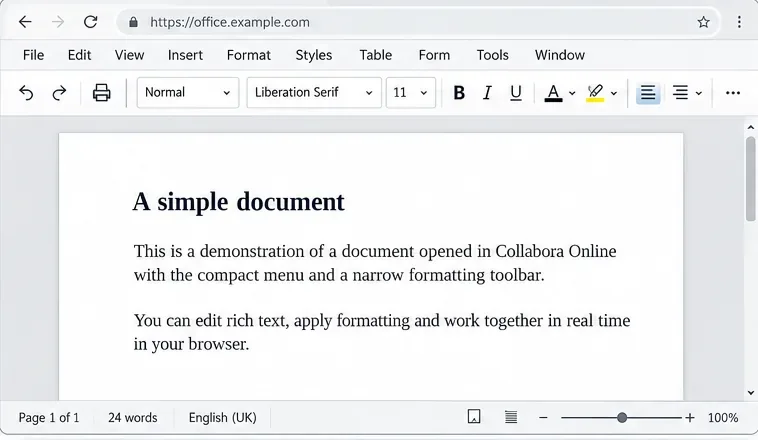Screen dimensions: 758x440
Task: Bookmark the page with star icon
Action: pyautogui.click(x=703, y=22)
